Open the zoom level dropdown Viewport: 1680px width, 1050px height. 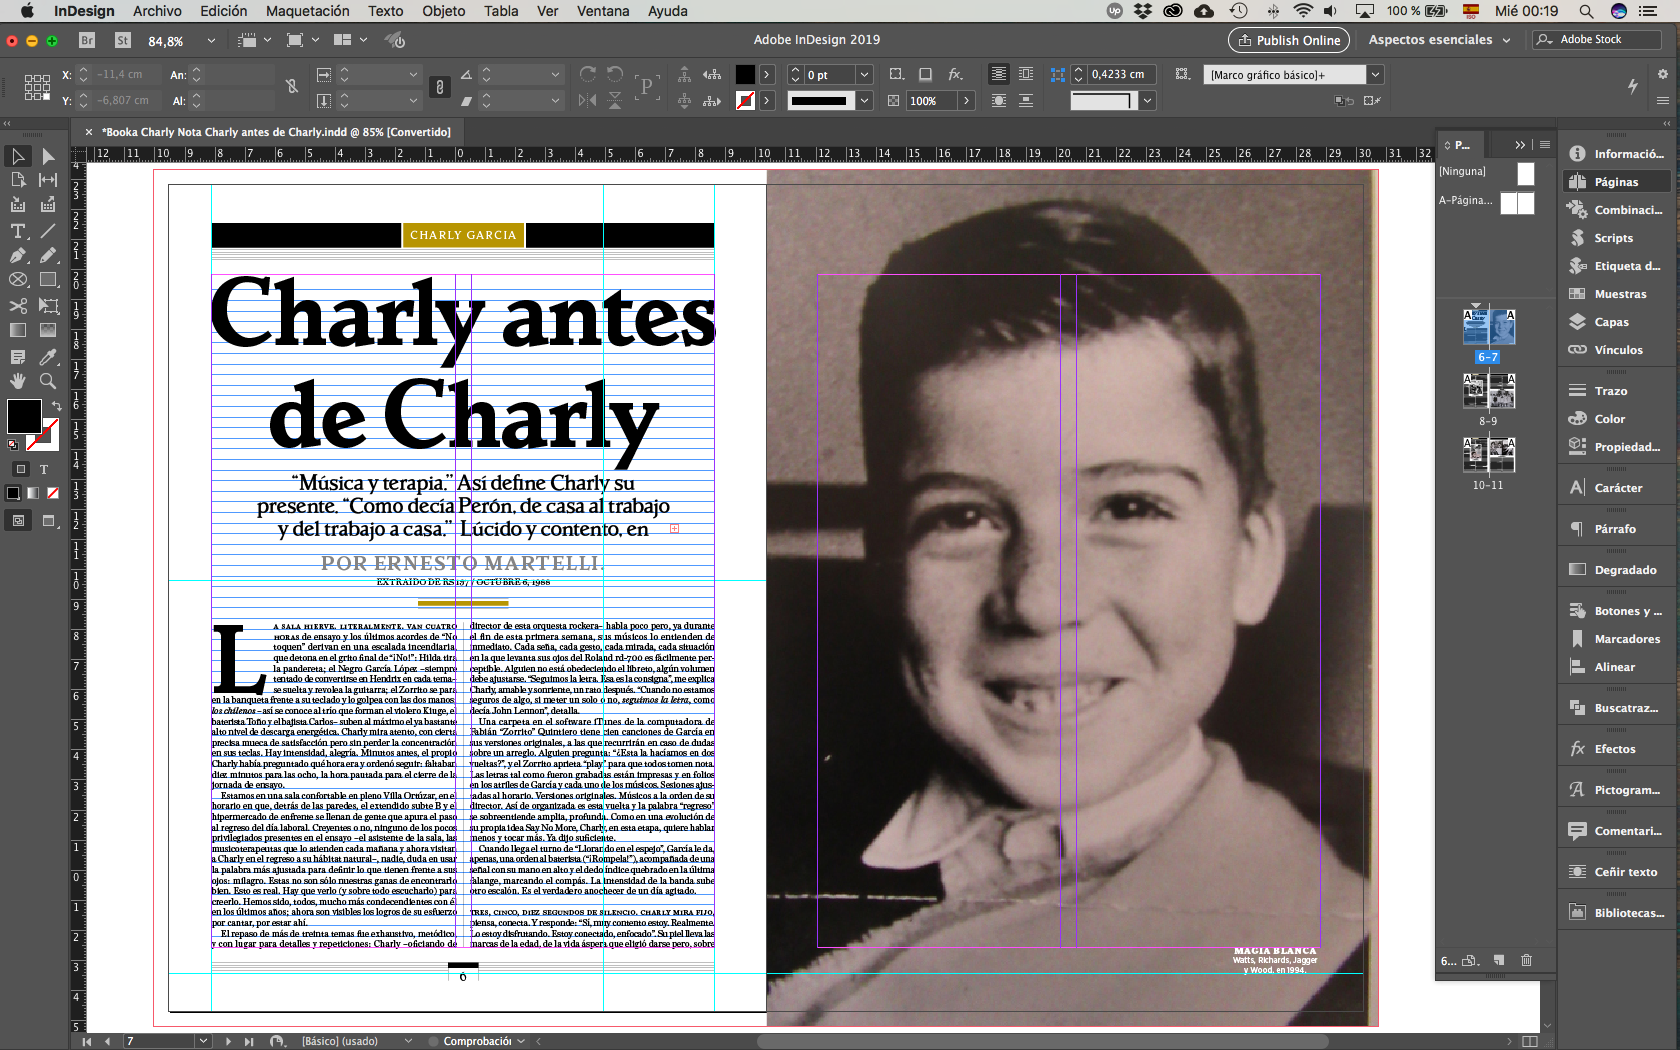[211, 41]
